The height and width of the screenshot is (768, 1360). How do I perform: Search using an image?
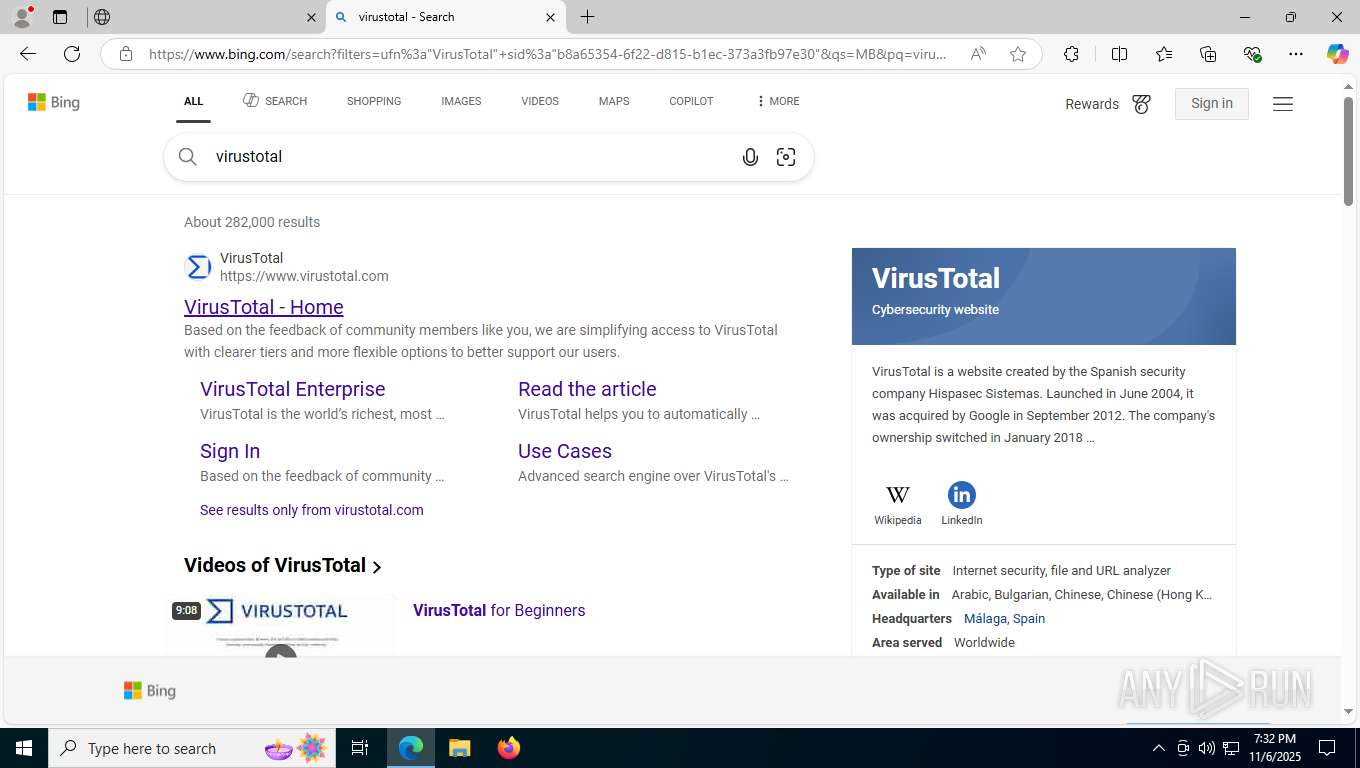pyautogui.click(x=786, y=157)
